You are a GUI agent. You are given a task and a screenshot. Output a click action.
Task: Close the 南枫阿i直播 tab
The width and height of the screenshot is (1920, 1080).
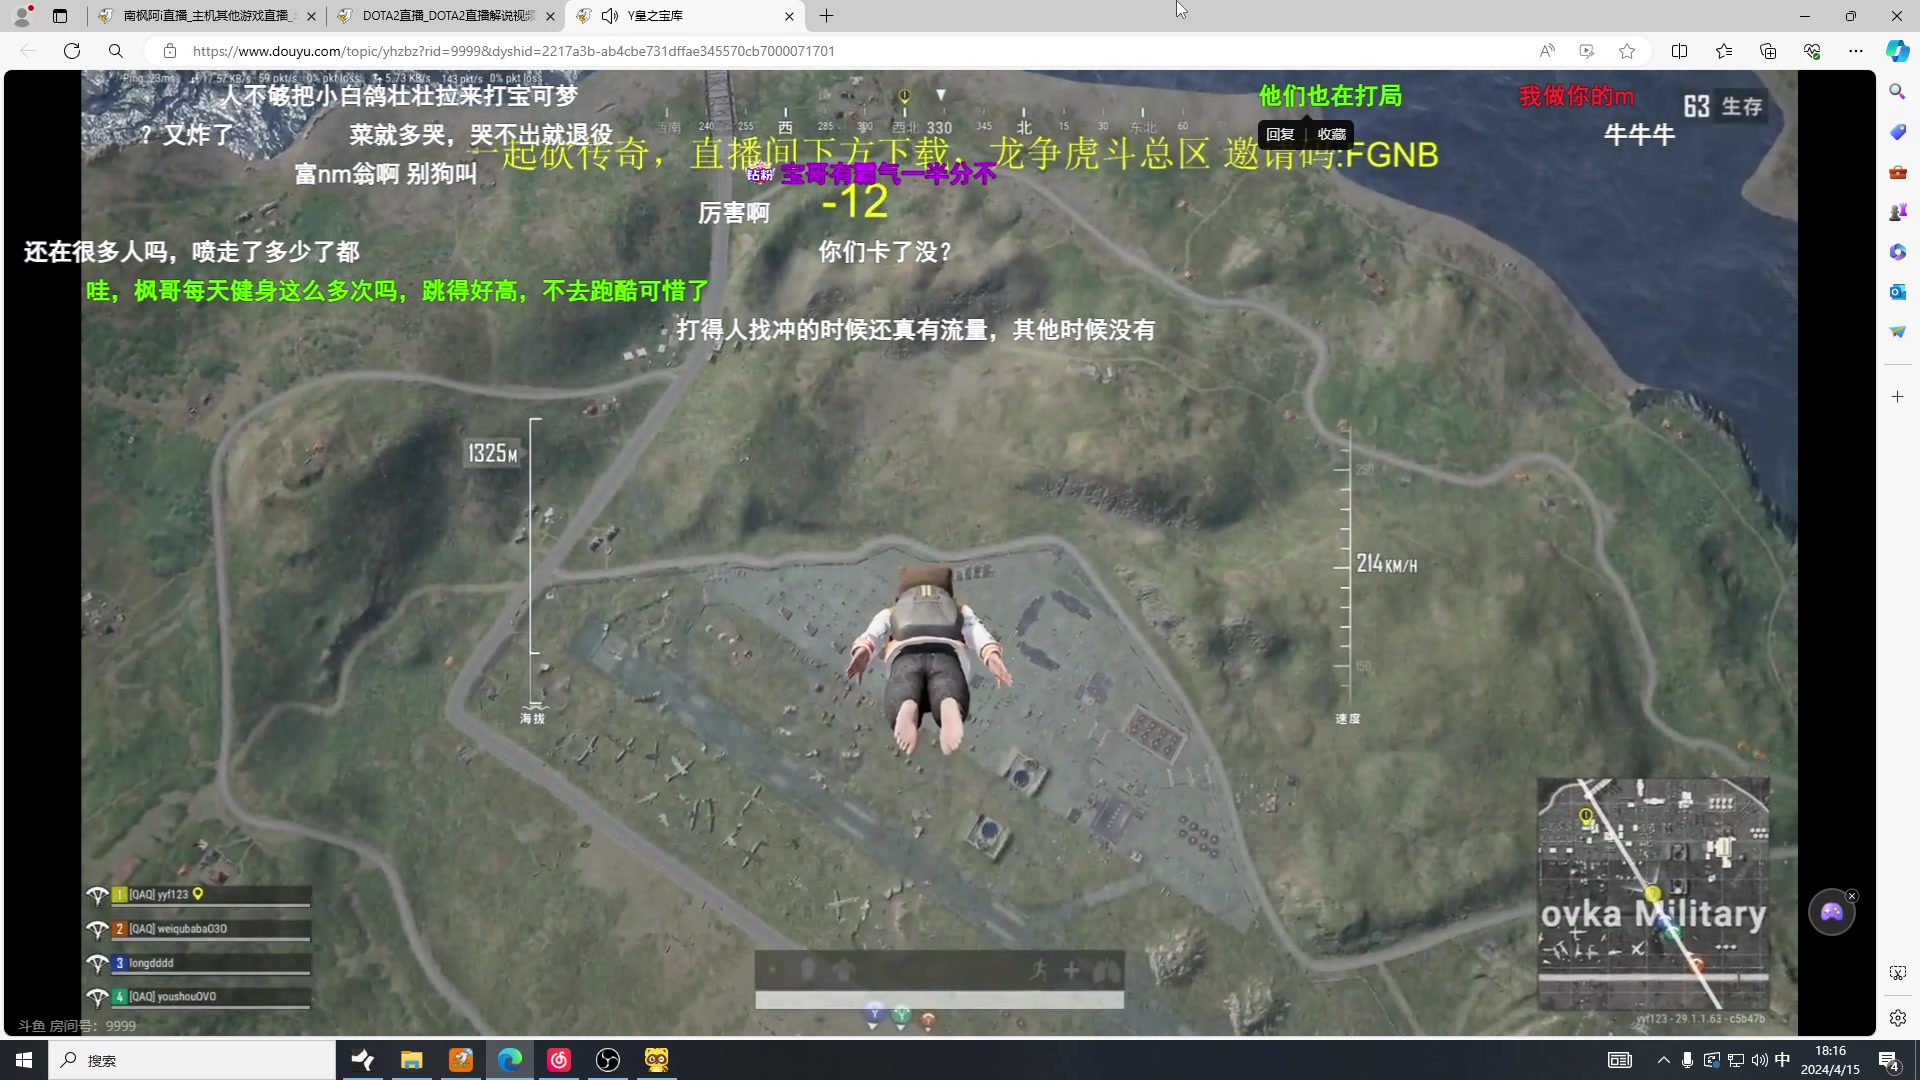[x=311, y=16]
